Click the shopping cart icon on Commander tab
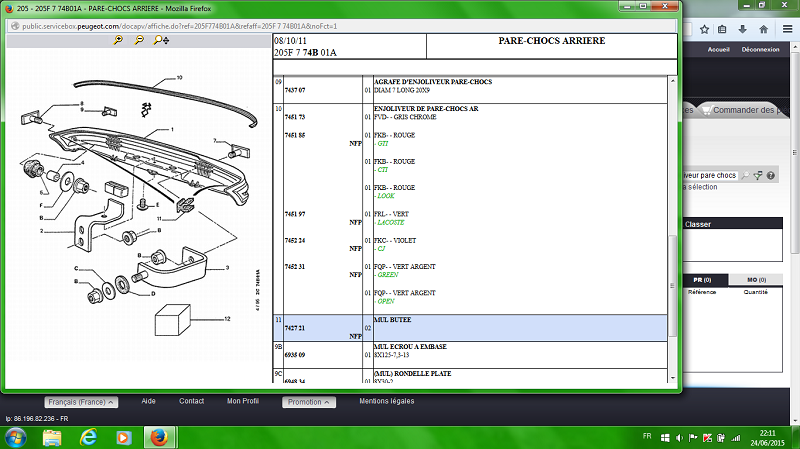The height and width of the screenshot is (449, 800). (706, 110)
